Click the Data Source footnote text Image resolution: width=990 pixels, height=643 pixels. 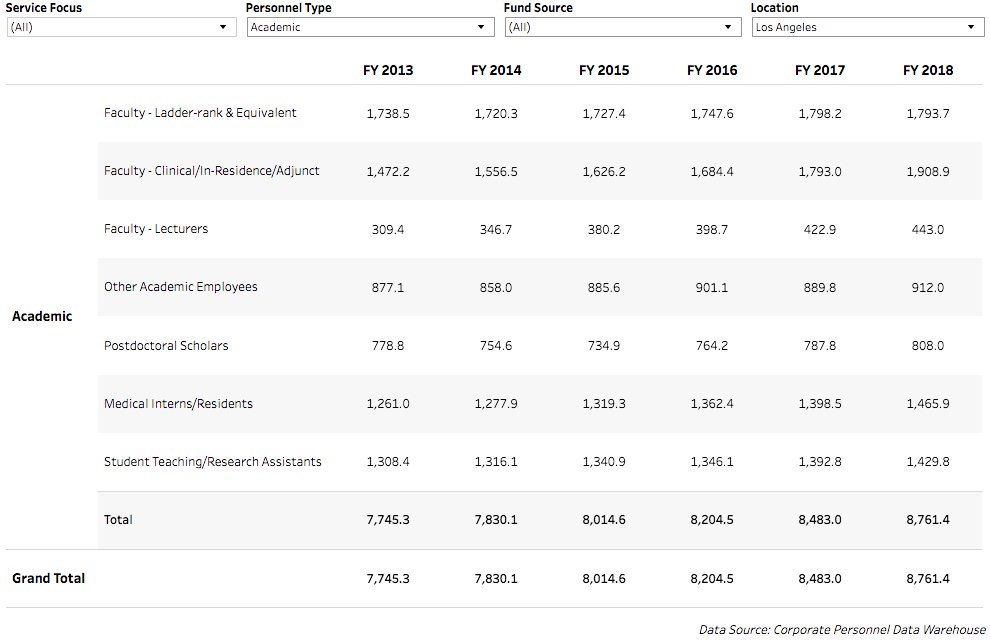(842, 630)
